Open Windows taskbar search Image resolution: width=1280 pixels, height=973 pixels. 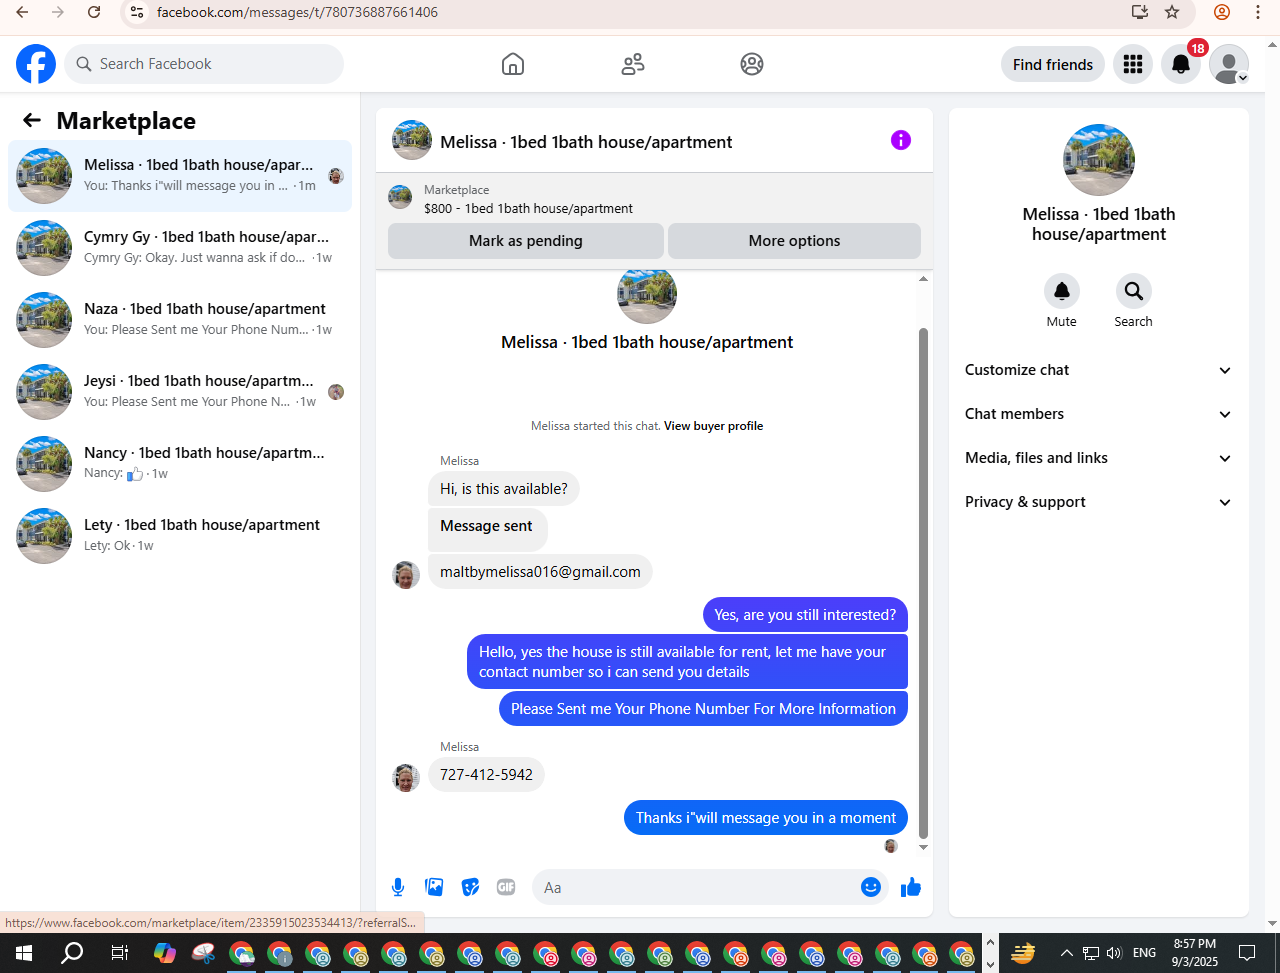tap(72, 953)
